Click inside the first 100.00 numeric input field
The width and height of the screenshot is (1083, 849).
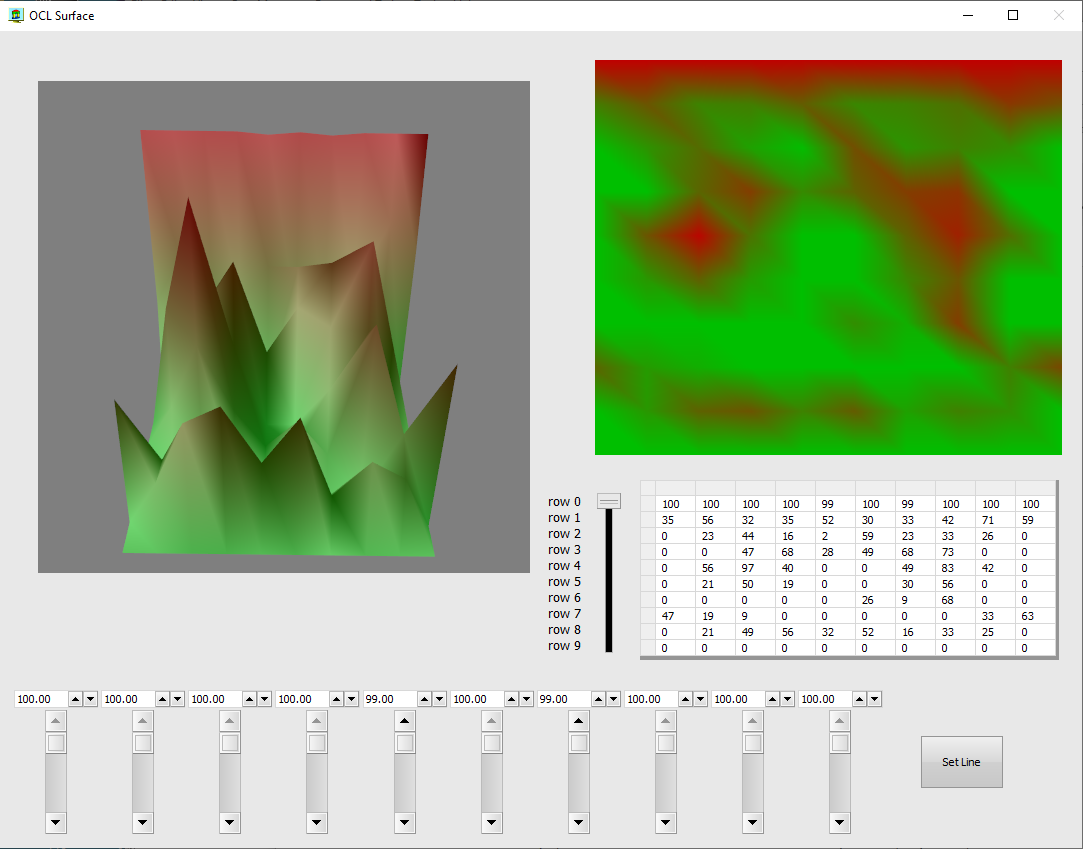[40, 699]
